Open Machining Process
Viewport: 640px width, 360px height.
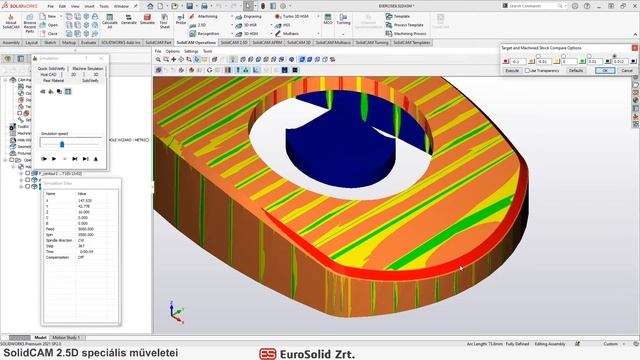[406, 33]
